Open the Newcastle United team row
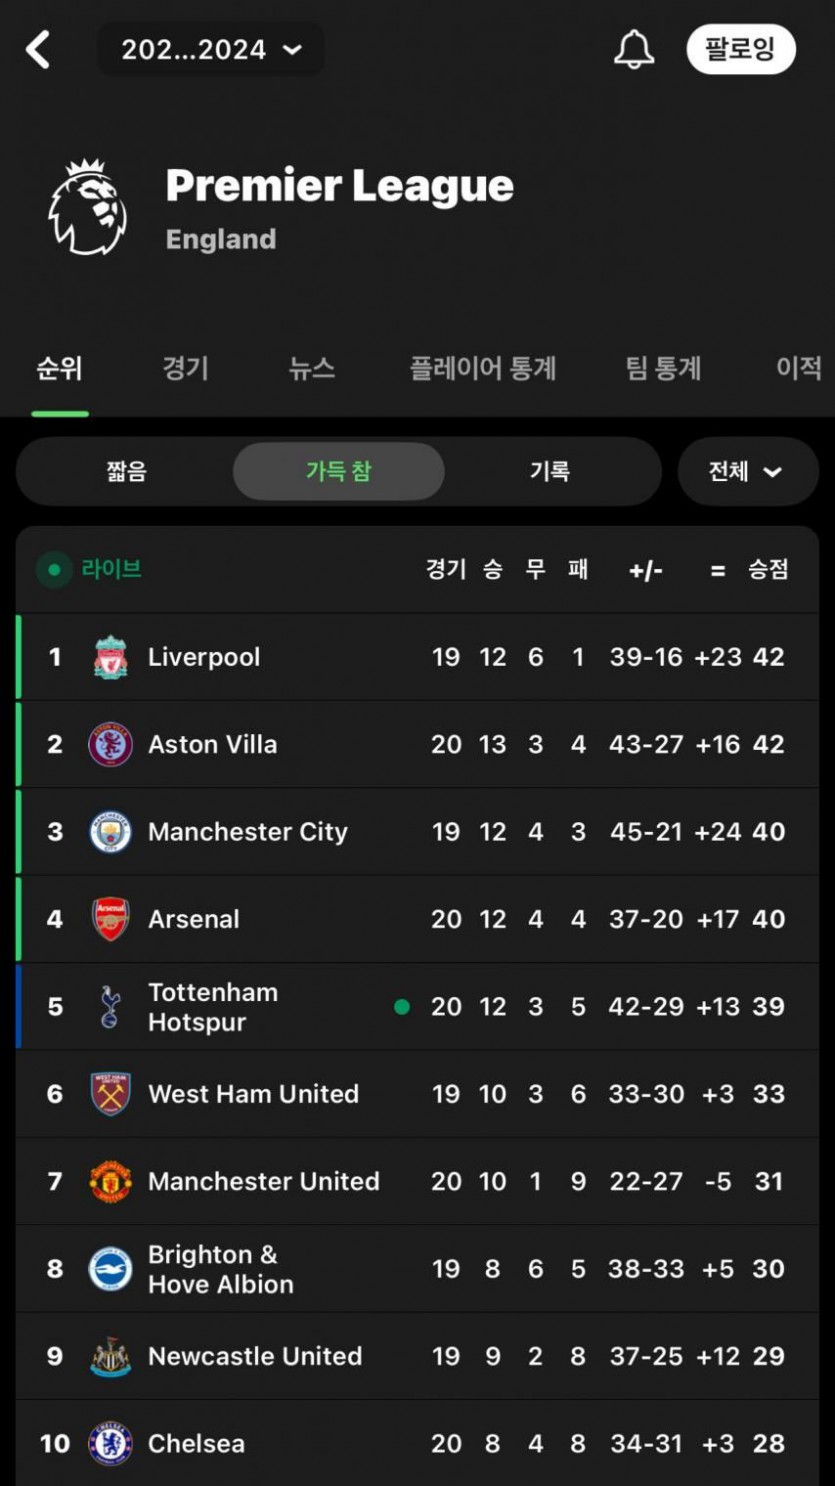The height and width of the screenshot is (1486, 835). coord(255,1356)
